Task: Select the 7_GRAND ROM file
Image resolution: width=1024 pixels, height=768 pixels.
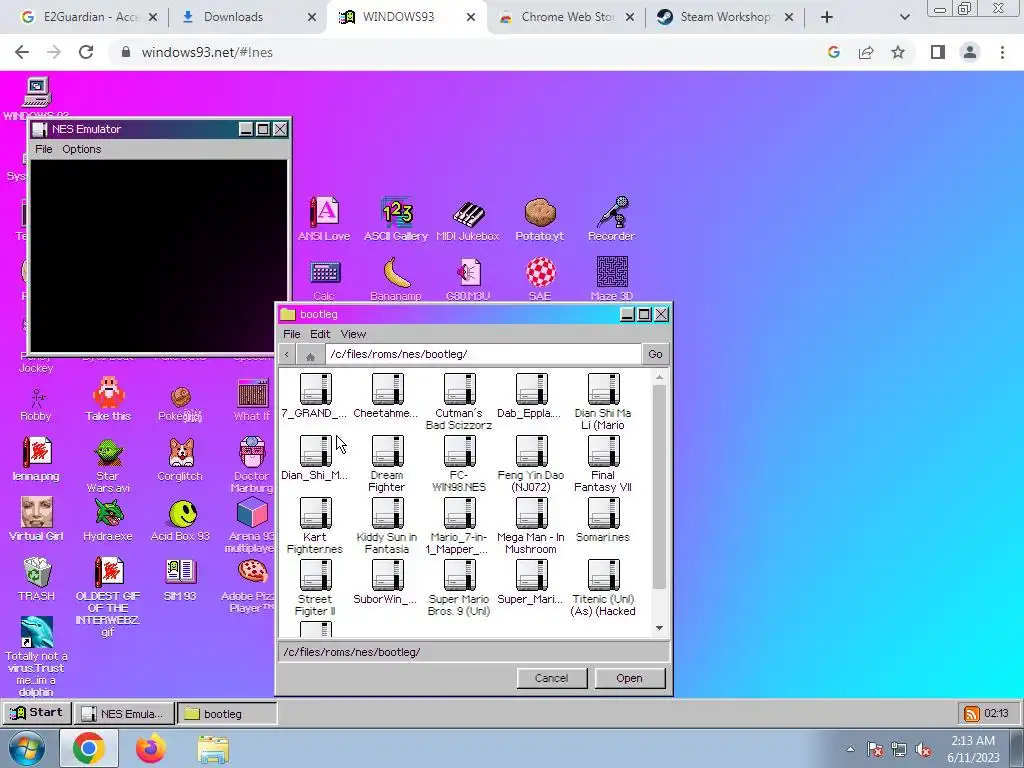Action: 315,396
